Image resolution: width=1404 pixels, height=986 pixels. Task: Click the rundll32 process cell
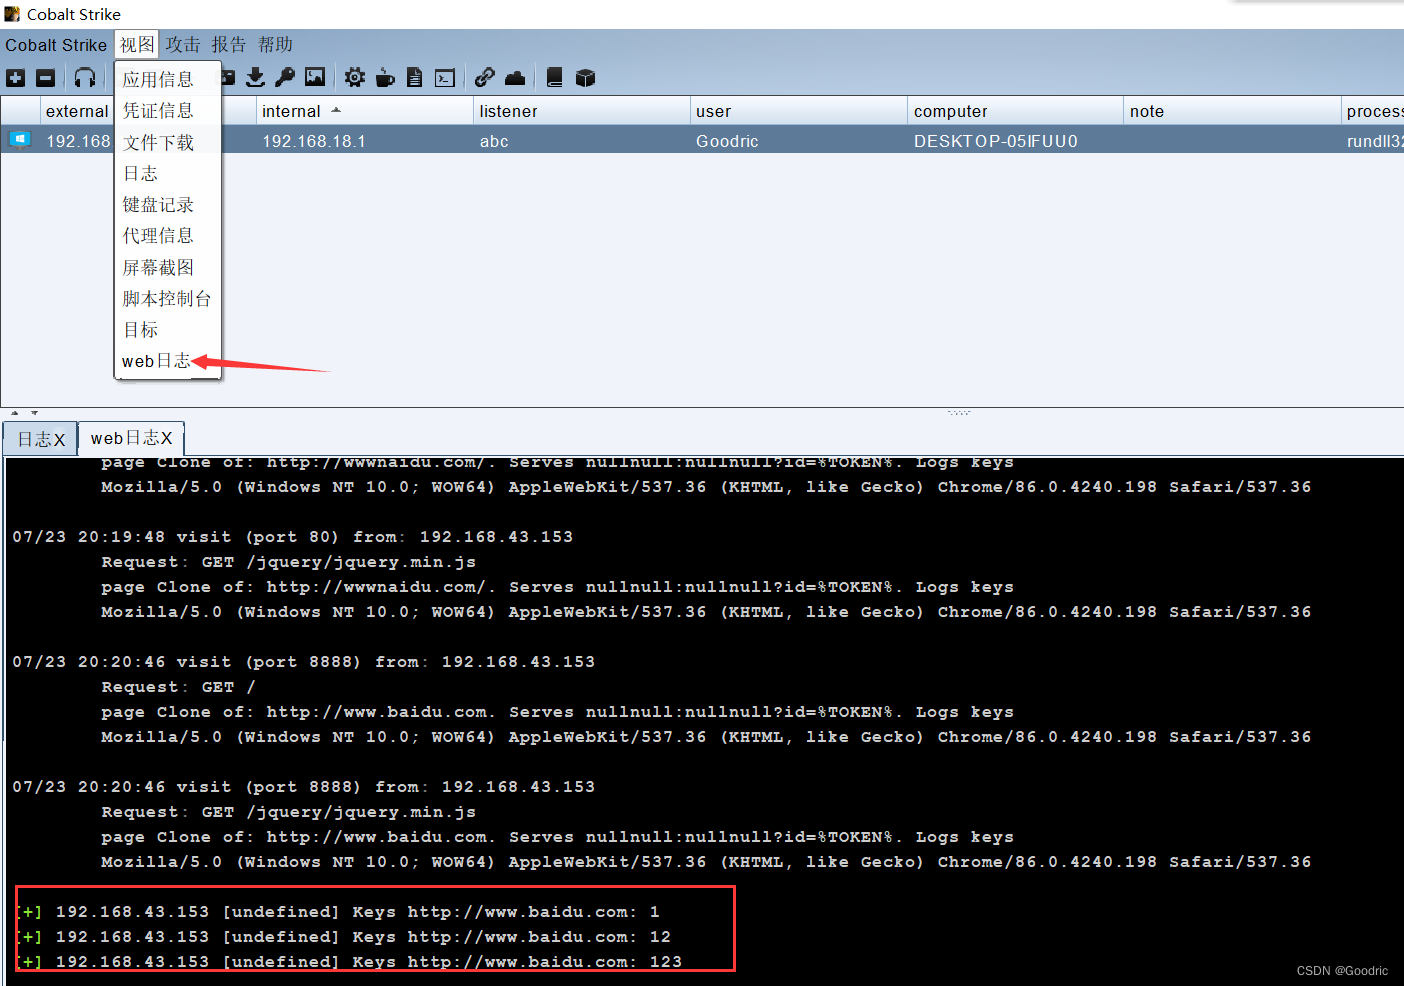1373,141
